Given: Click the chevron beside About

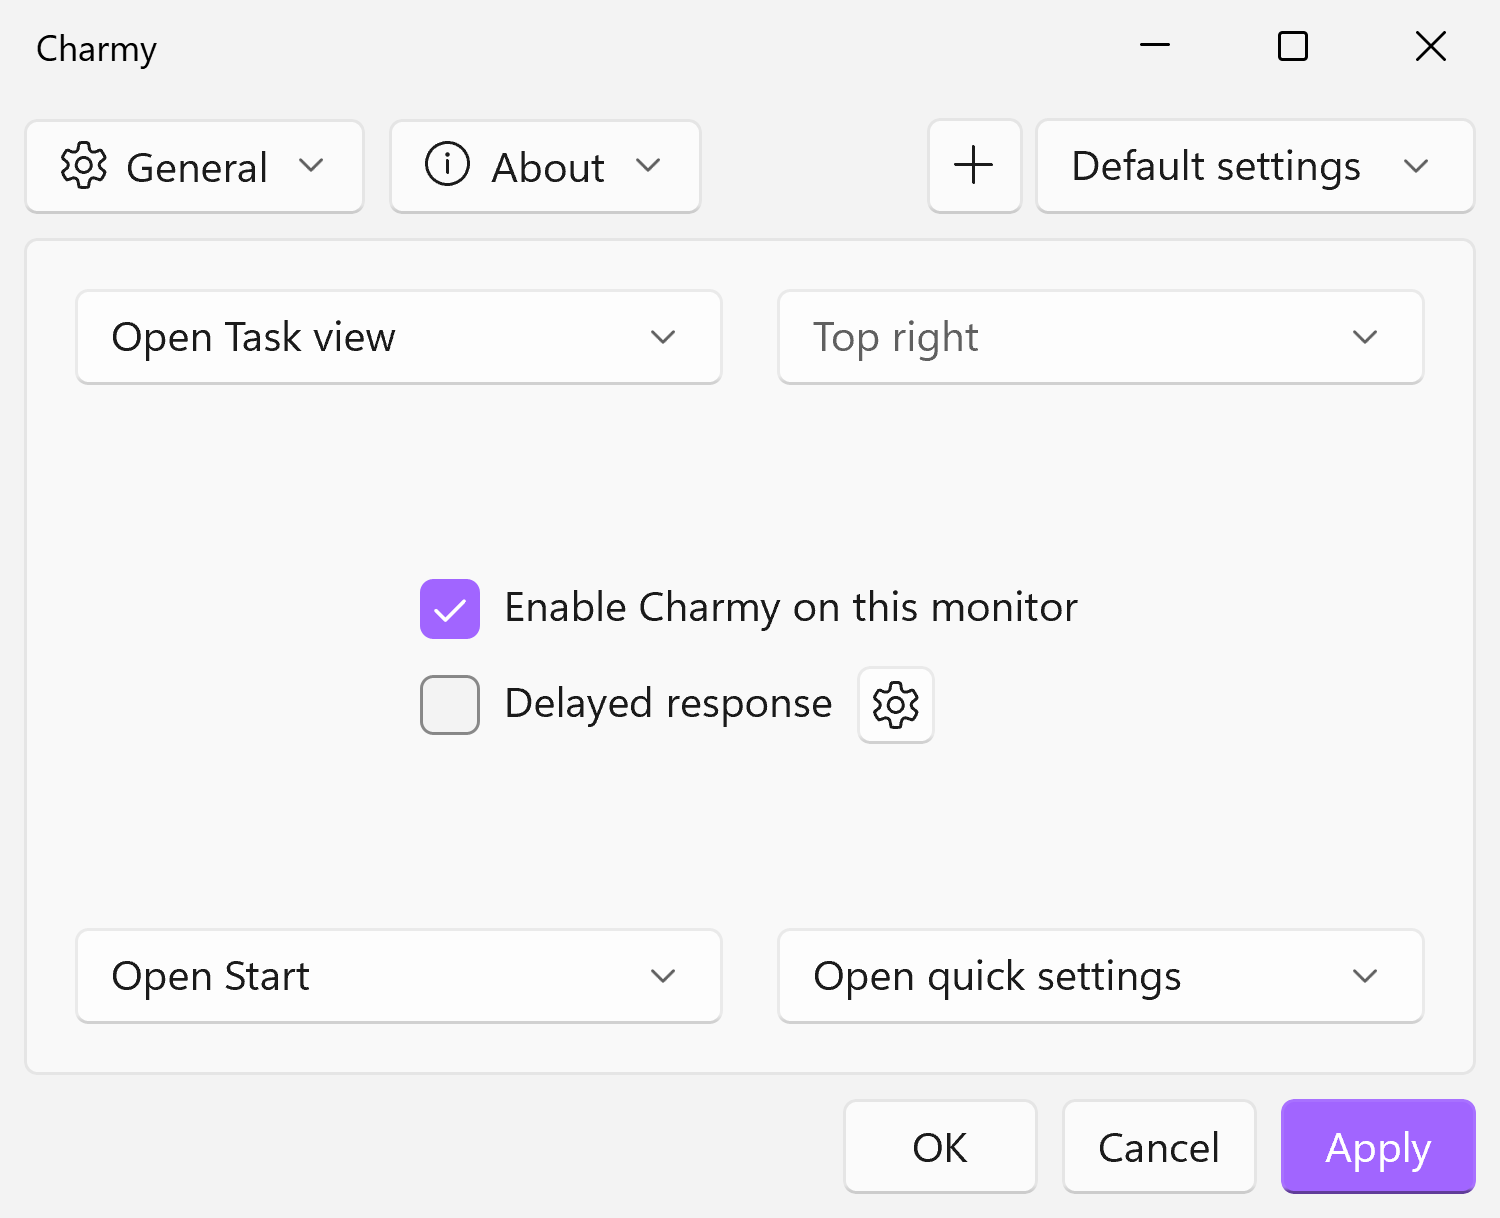Looking at the screenshot, I should pos(650,166).
